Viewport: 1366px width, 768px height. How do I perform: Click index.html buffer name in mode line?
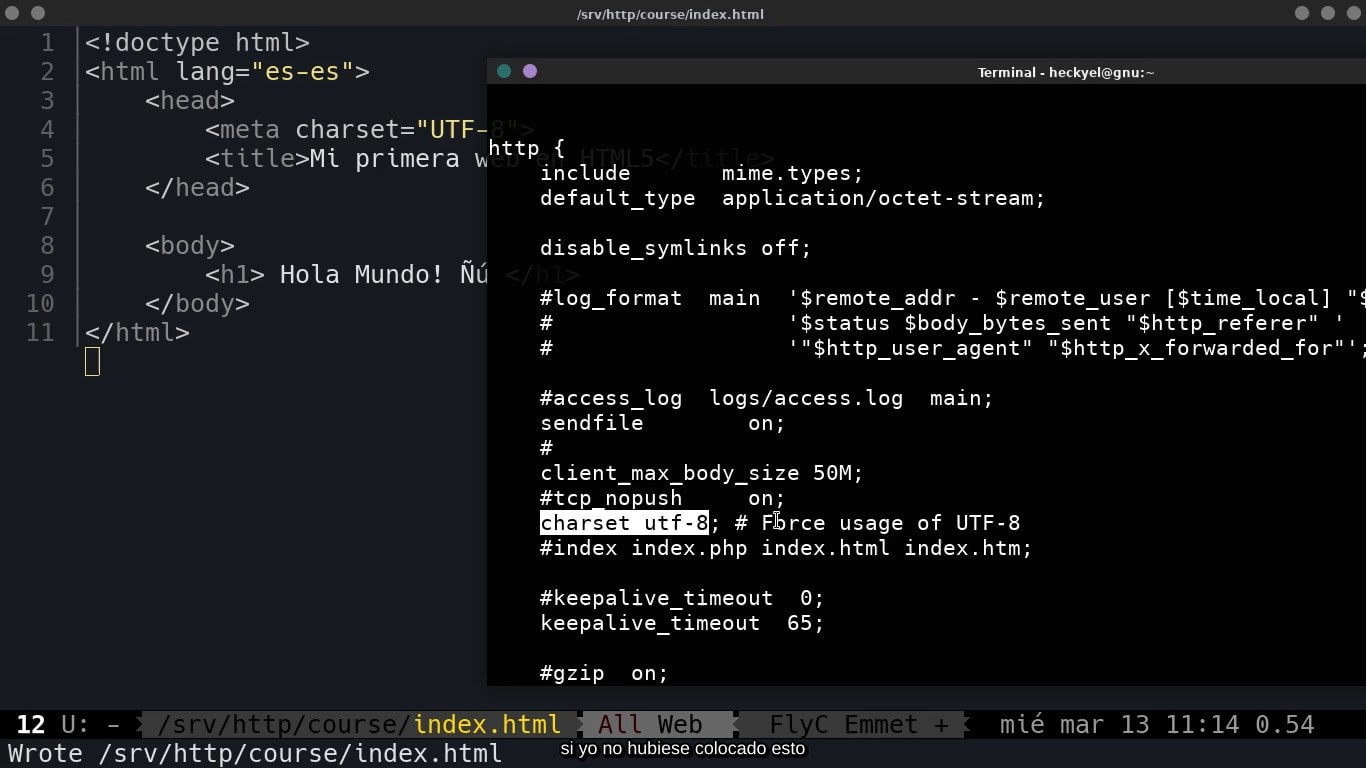coord(487,724)
